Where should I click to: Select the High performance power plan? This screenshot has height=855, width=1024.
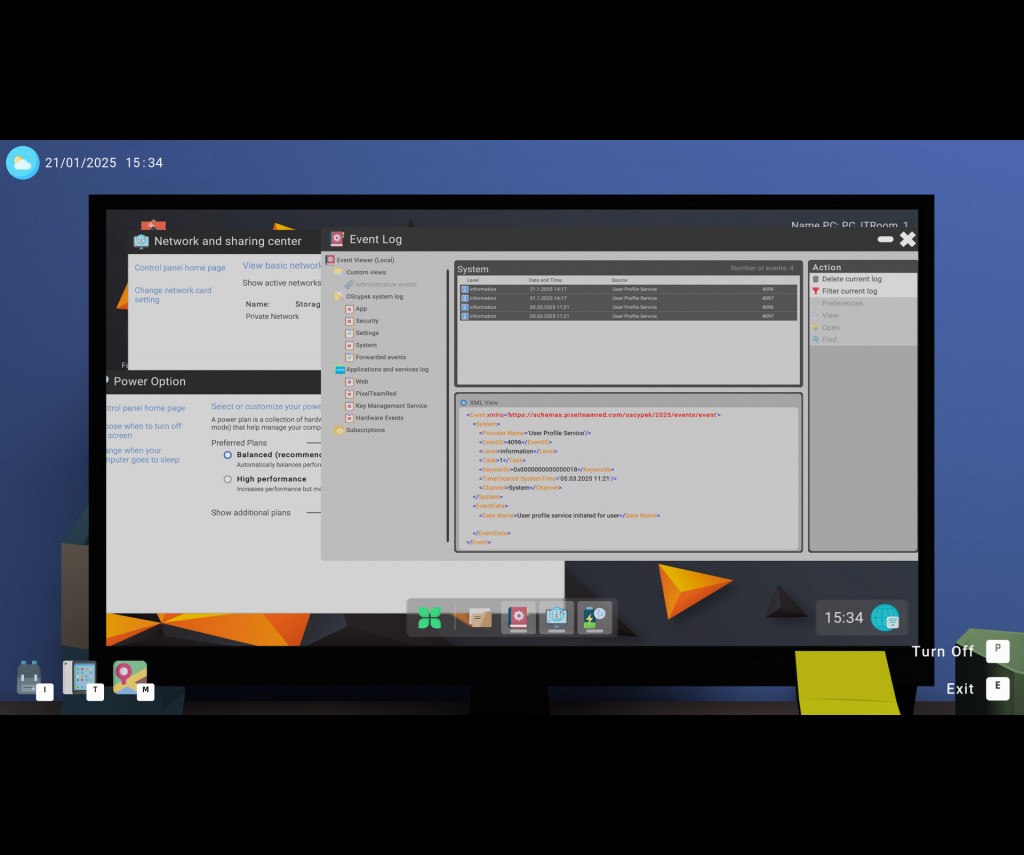(228, 479)
